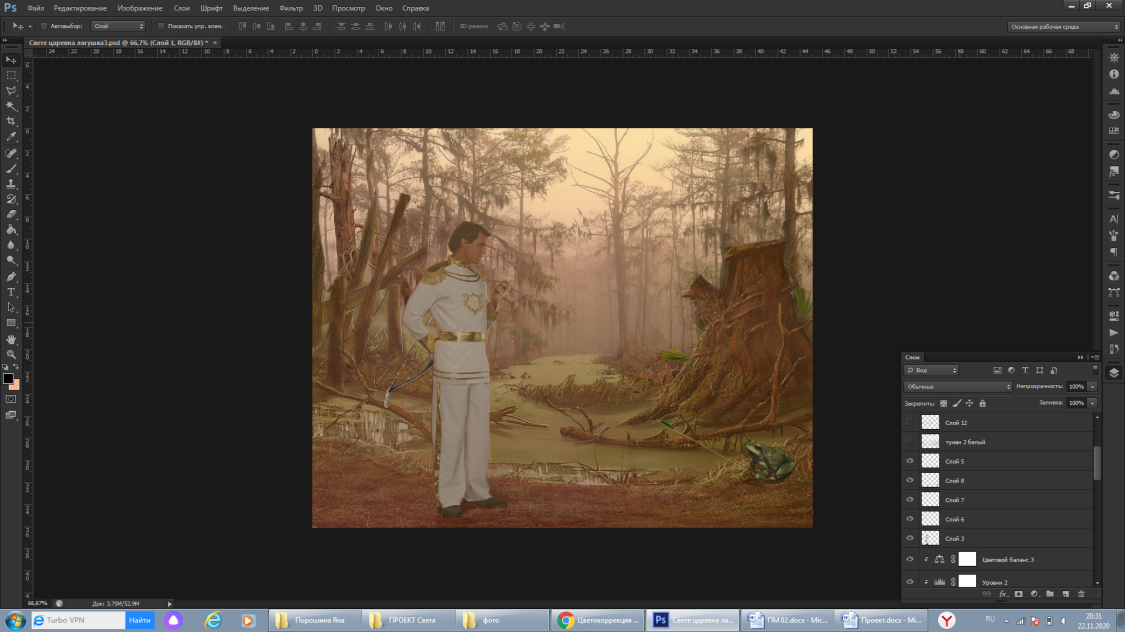Screen dimensions: 1125x632
Task: Select the Healing Brush tool
Action: [11, 153]
